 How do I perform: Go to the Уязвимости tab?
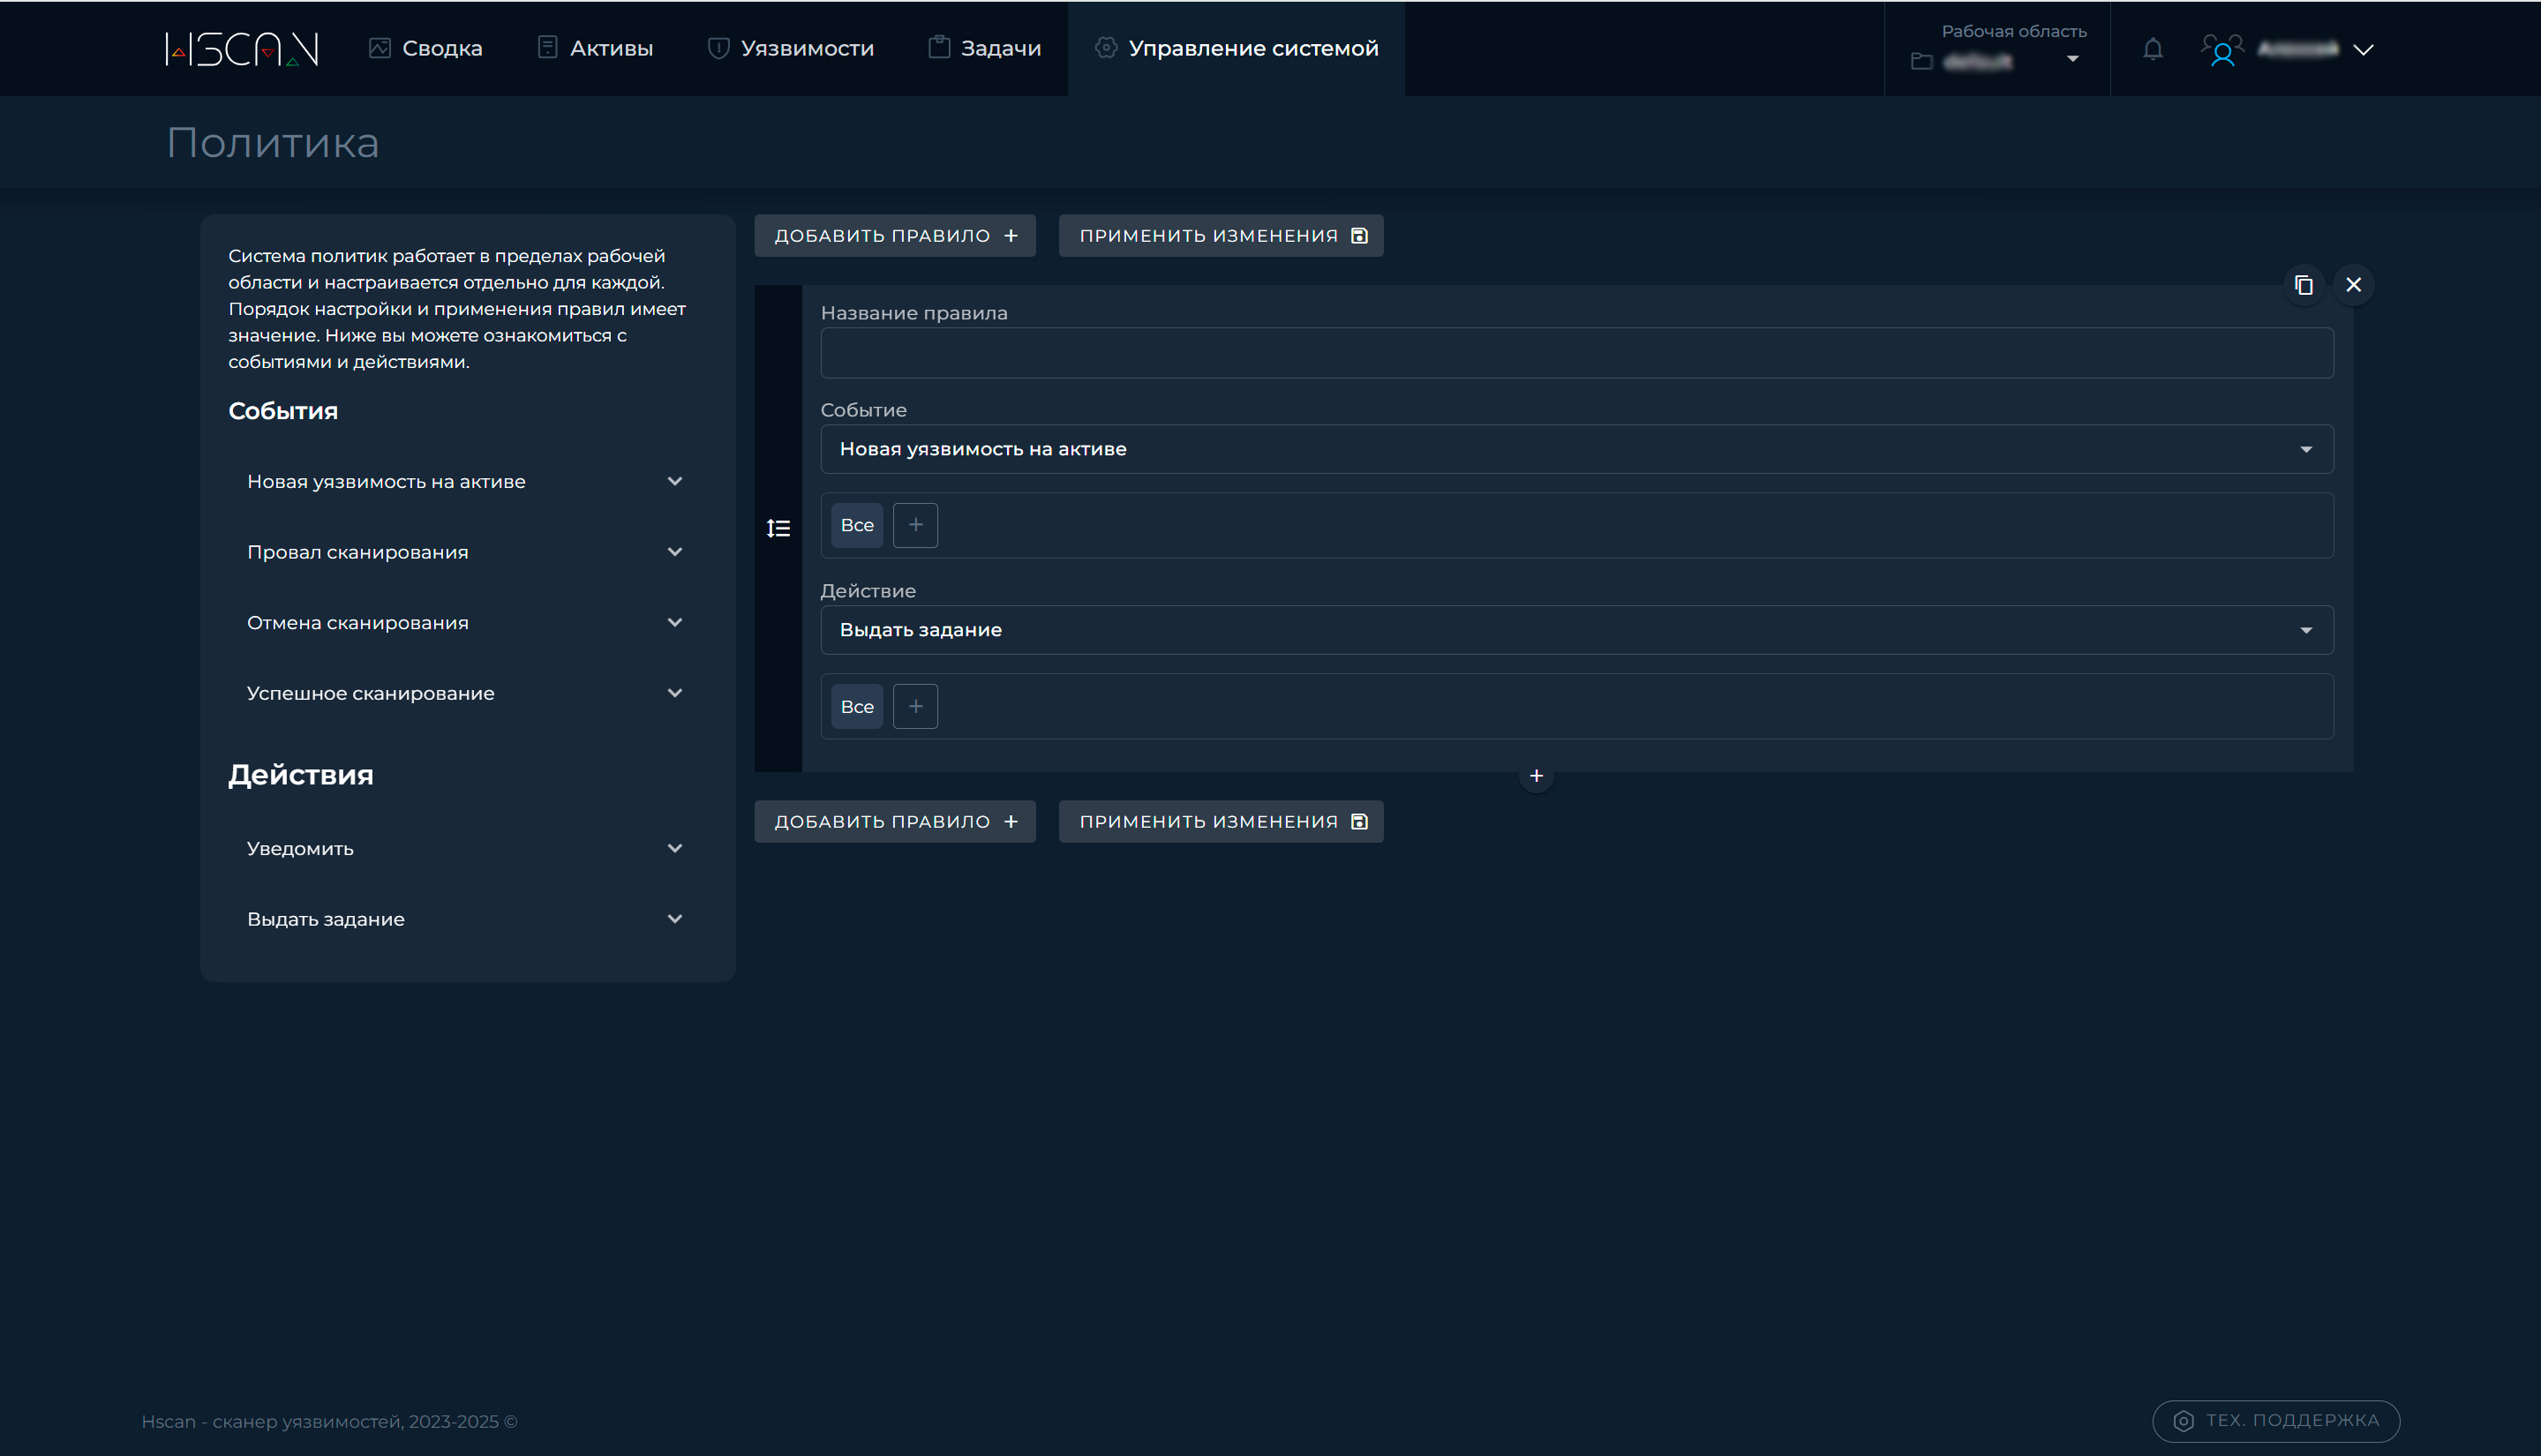(790, 48)
